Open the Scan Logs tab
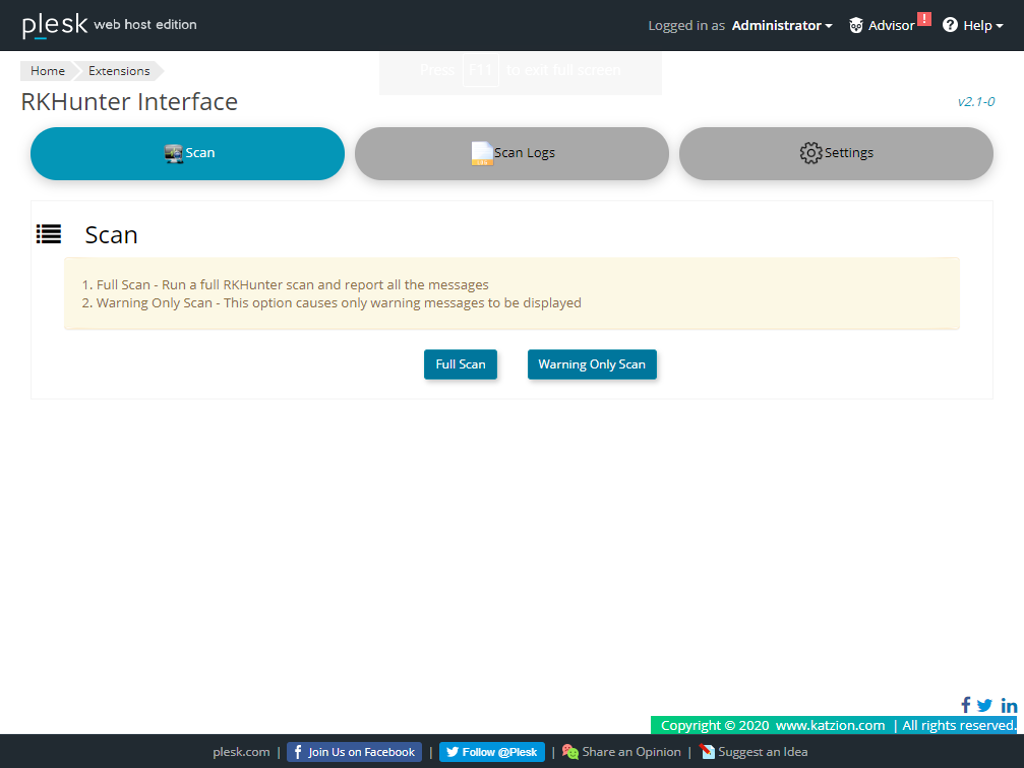The height and width of the screenshot is (768, 1024). pos(512,153)
